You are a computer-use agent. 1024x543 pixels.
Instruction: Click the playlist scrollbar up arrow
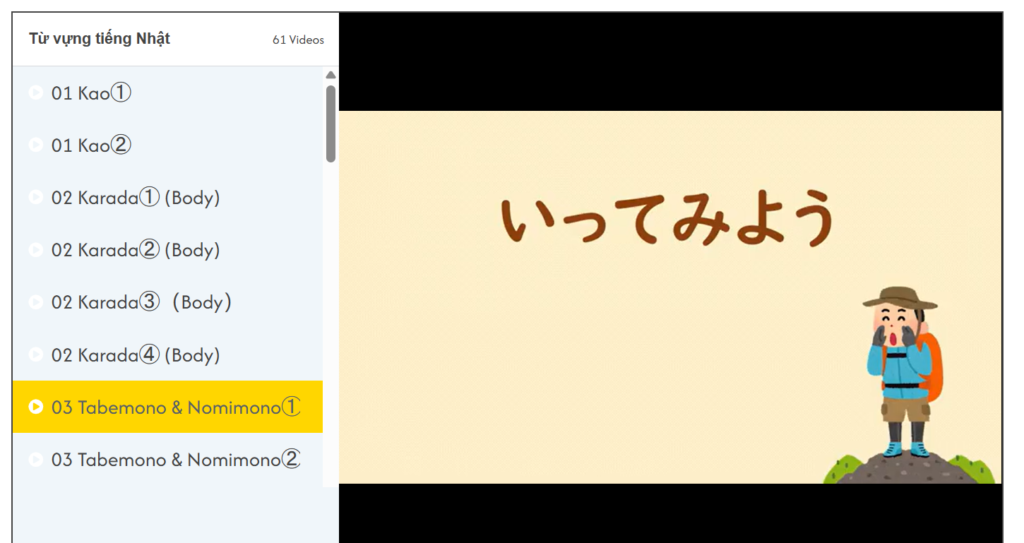[x=331, y=75]
